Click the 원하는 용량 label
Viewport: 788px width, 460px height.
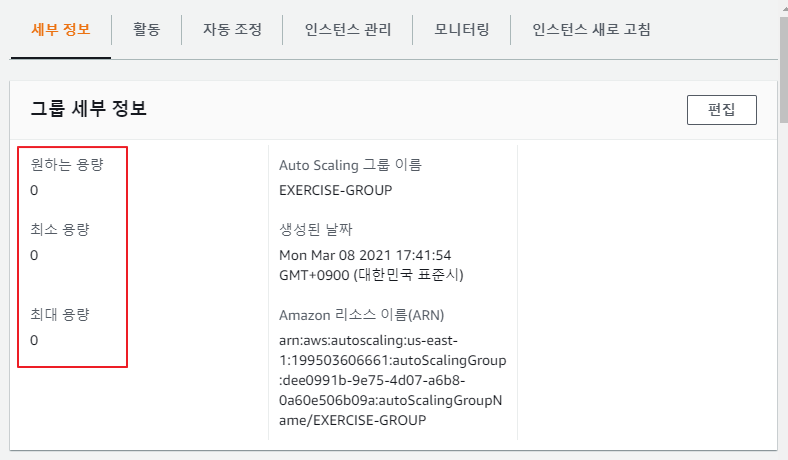point(67,165)
